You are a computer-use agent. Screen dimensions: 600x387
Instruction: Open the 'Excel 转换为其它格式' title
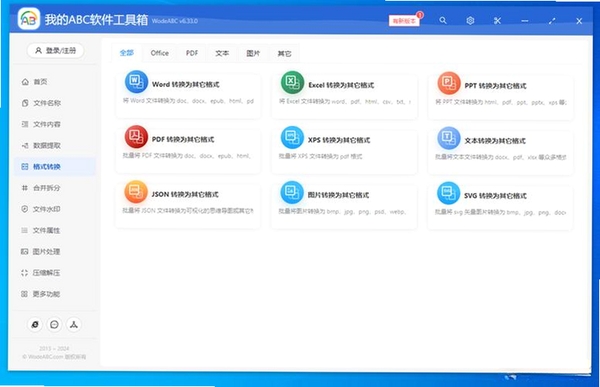[341, 85]
